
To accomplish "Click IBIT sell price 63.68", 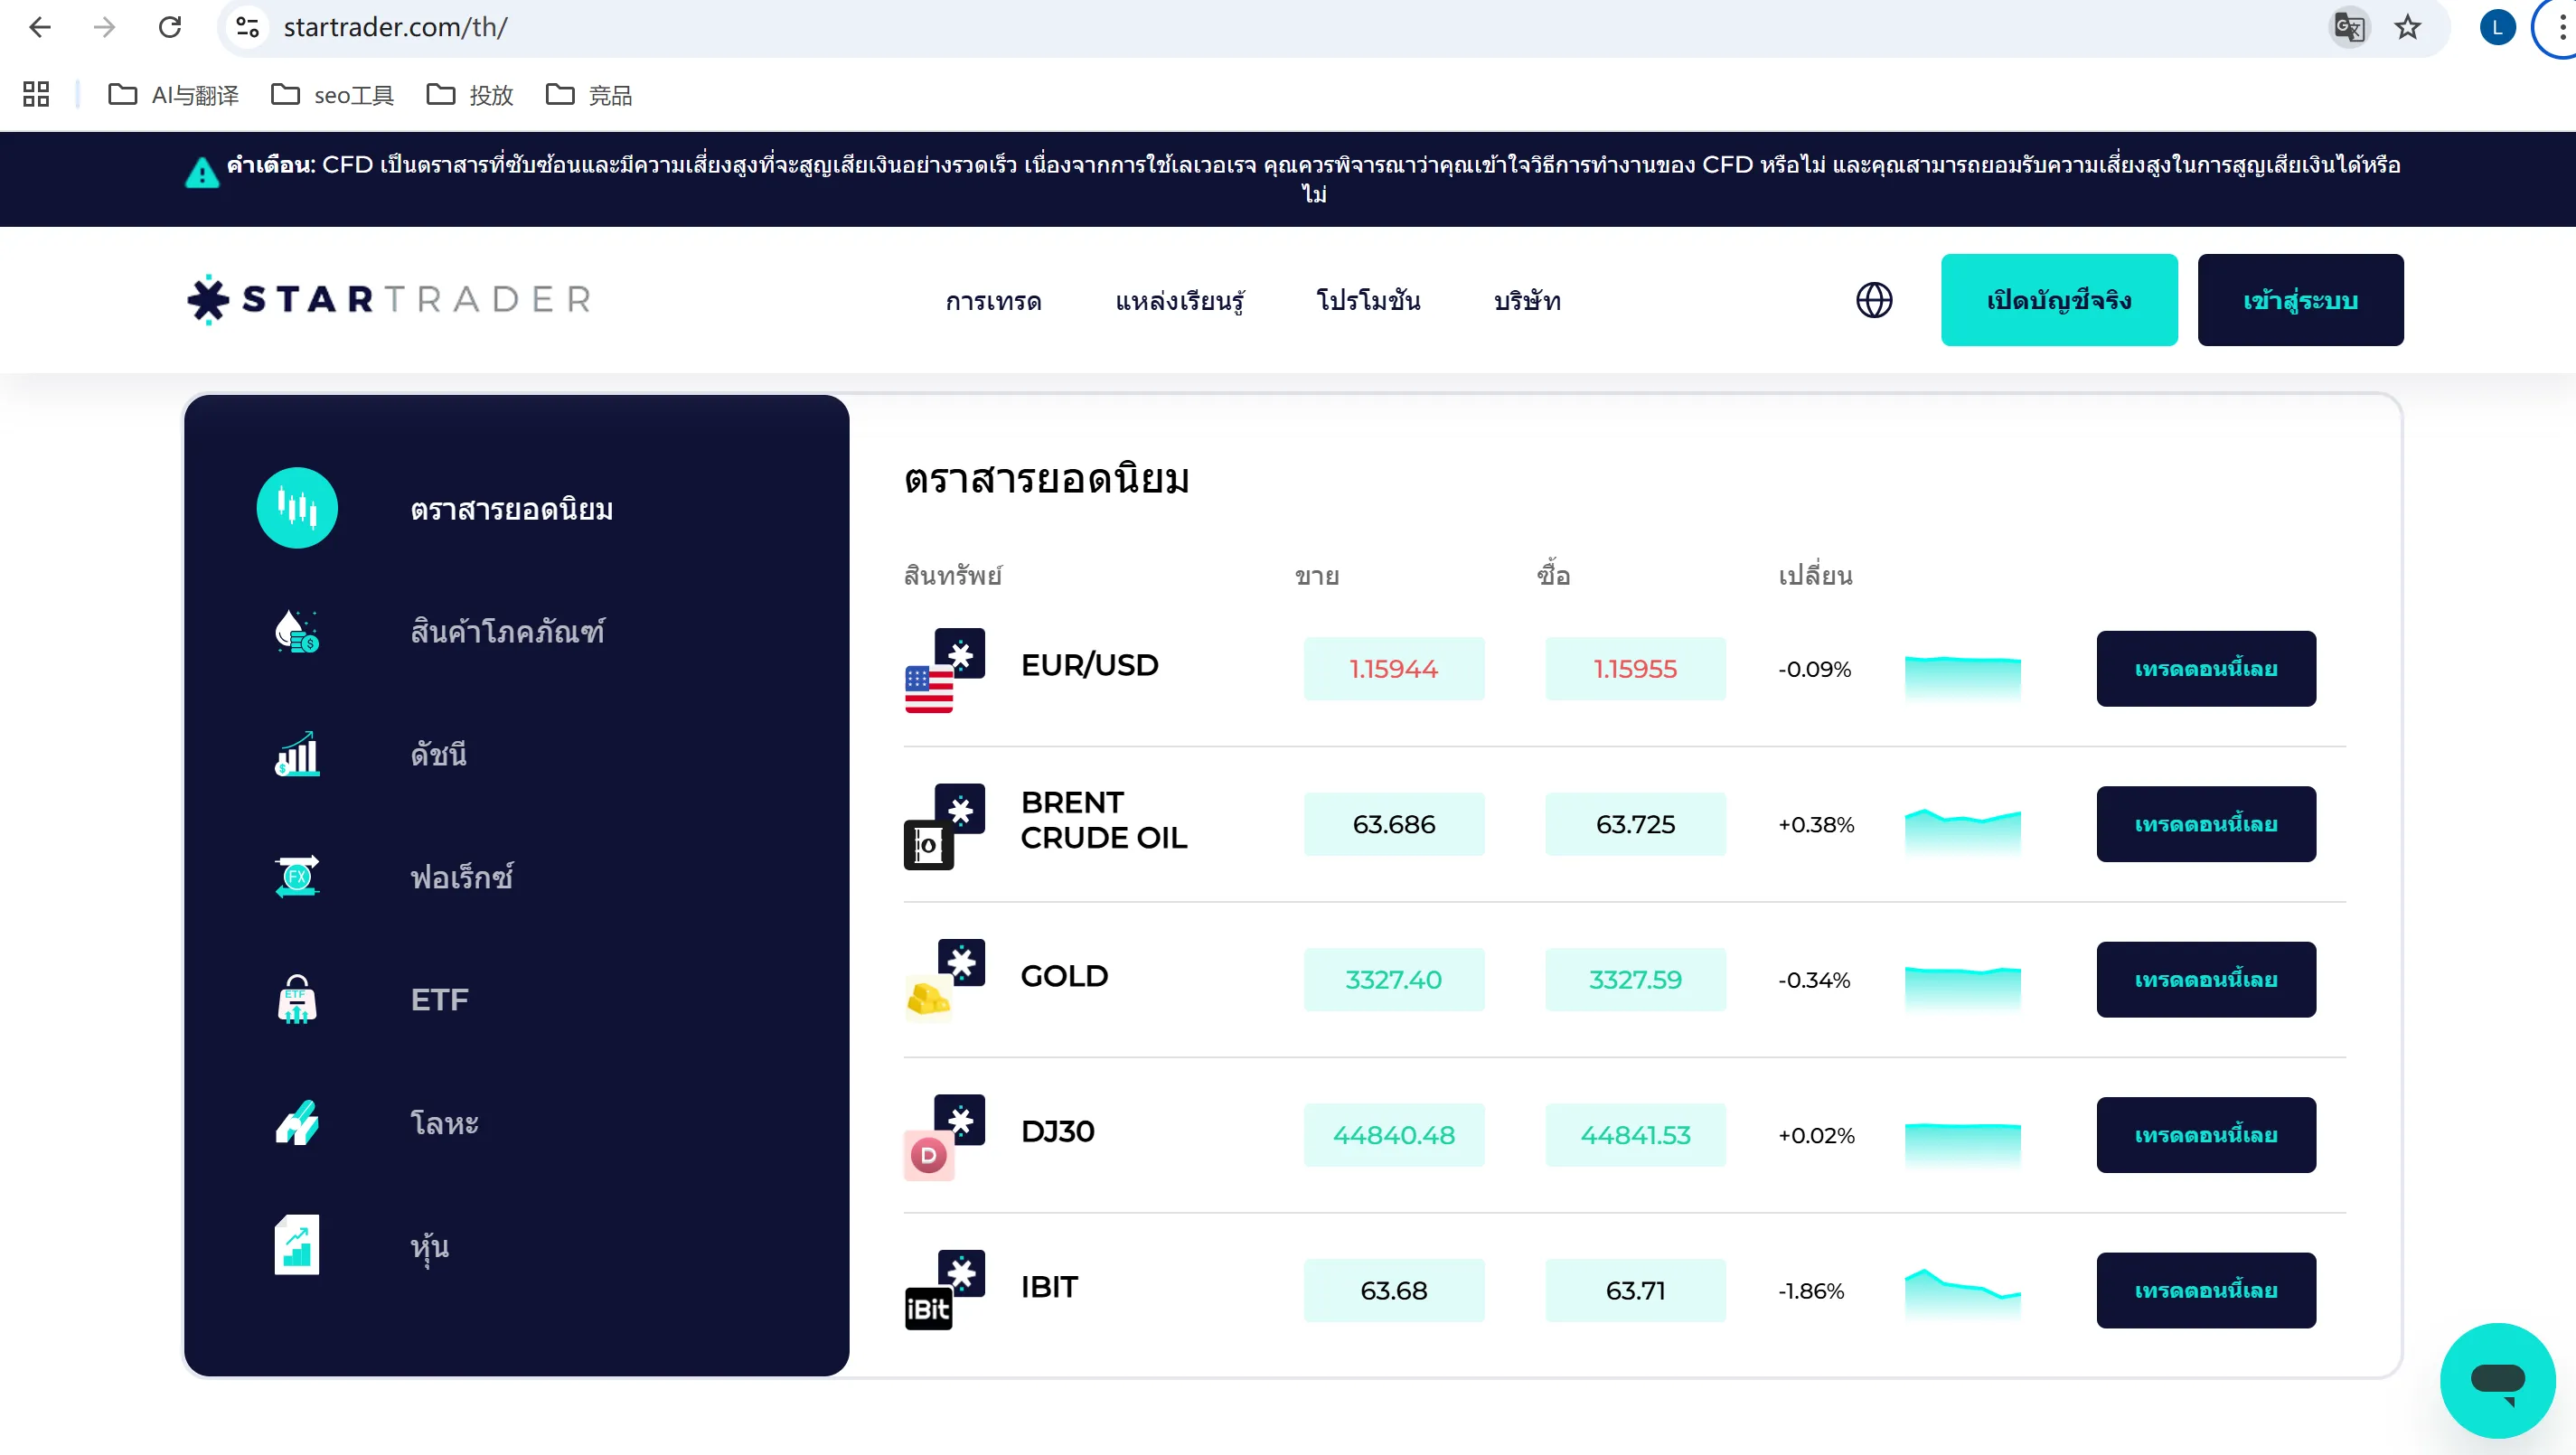I will pos(1394,1291).
